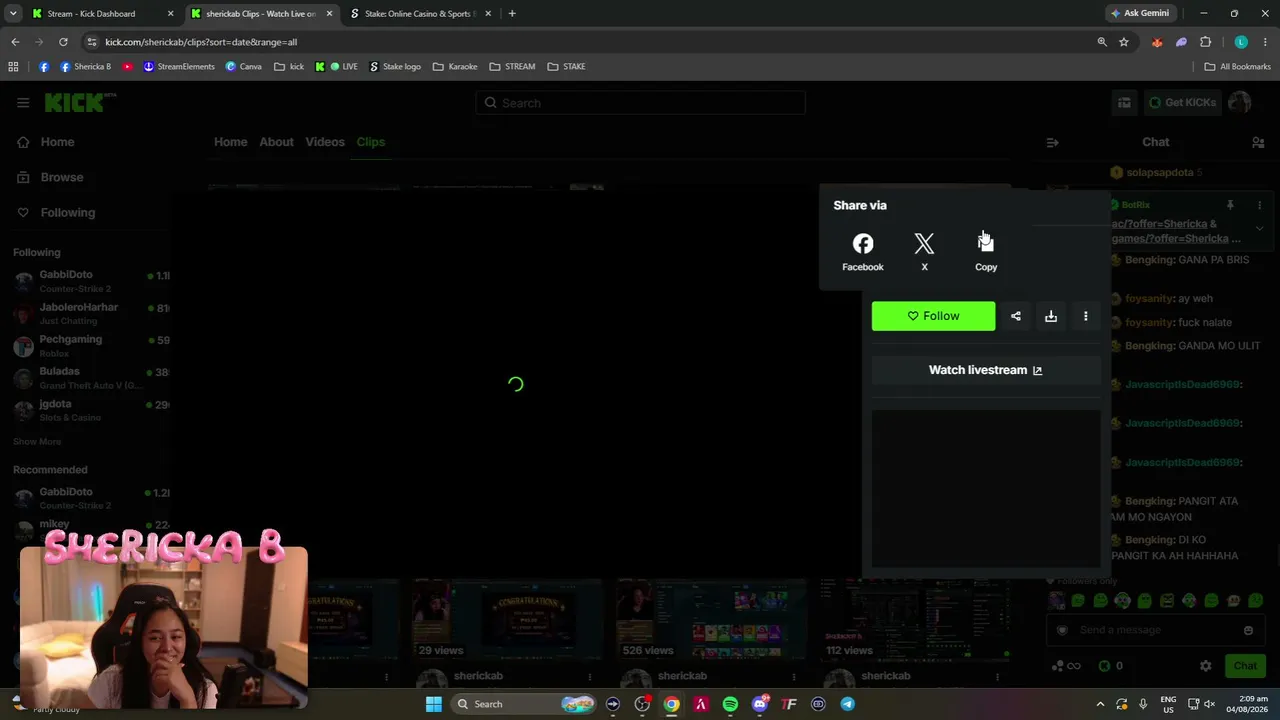Expand Show More under Following
1280x720 pixels.
(x=37, y=442)
